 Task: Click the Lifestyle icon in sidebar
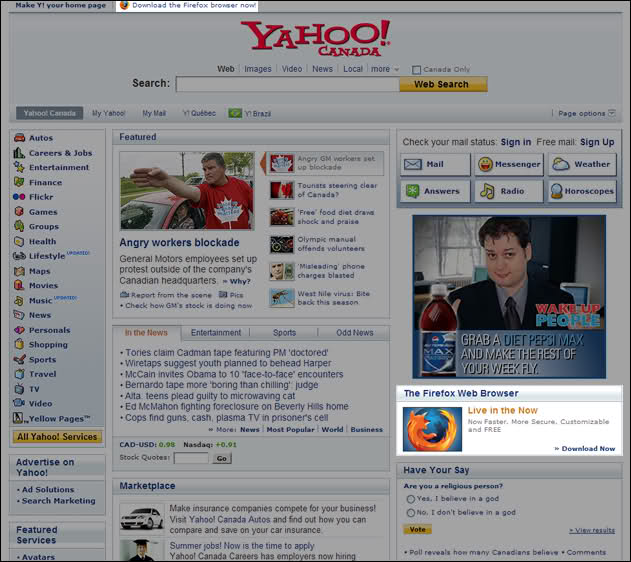coord(19,256)
